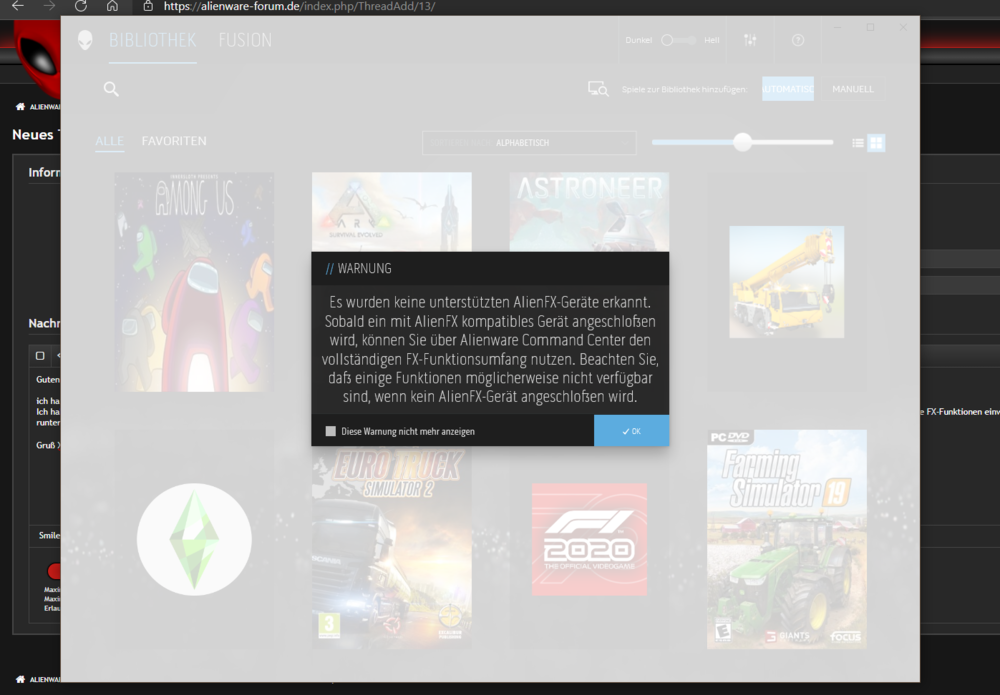Image resolution: width=1000 pixels, height=695 pixels.
Task: Click the browser back arrow
Action: (15, 7)
